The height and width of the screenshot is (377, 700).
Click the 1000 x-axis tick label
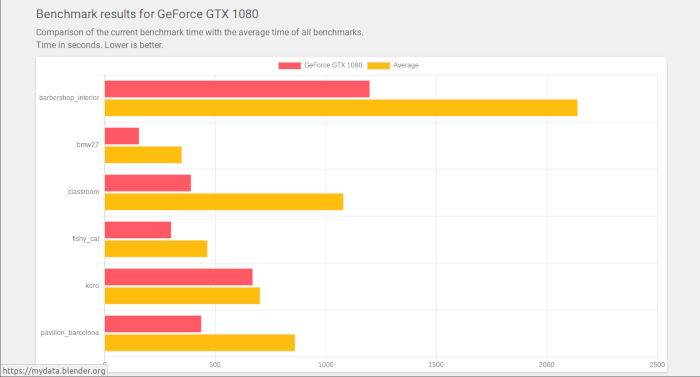click(326, 364)
